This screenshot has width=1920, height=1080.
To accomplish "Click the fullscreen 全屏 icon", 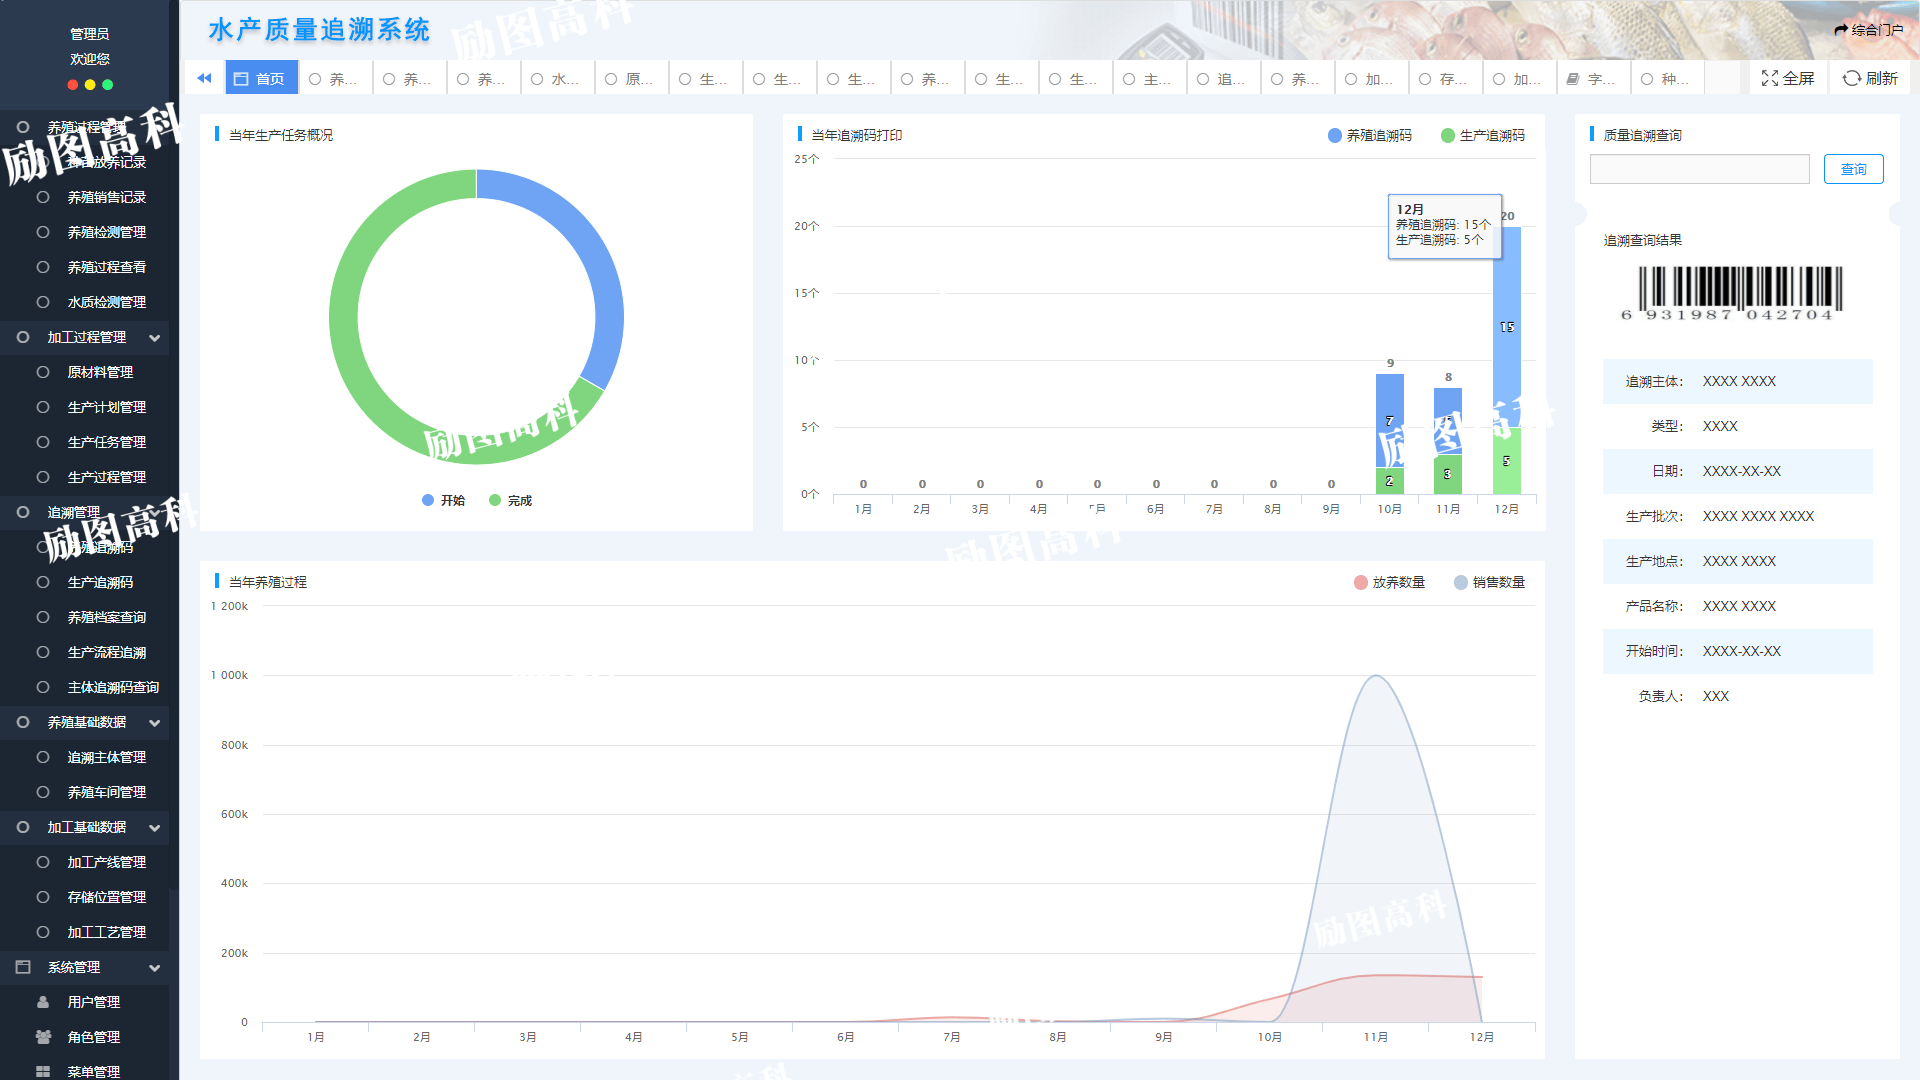I will (1769, 78).
